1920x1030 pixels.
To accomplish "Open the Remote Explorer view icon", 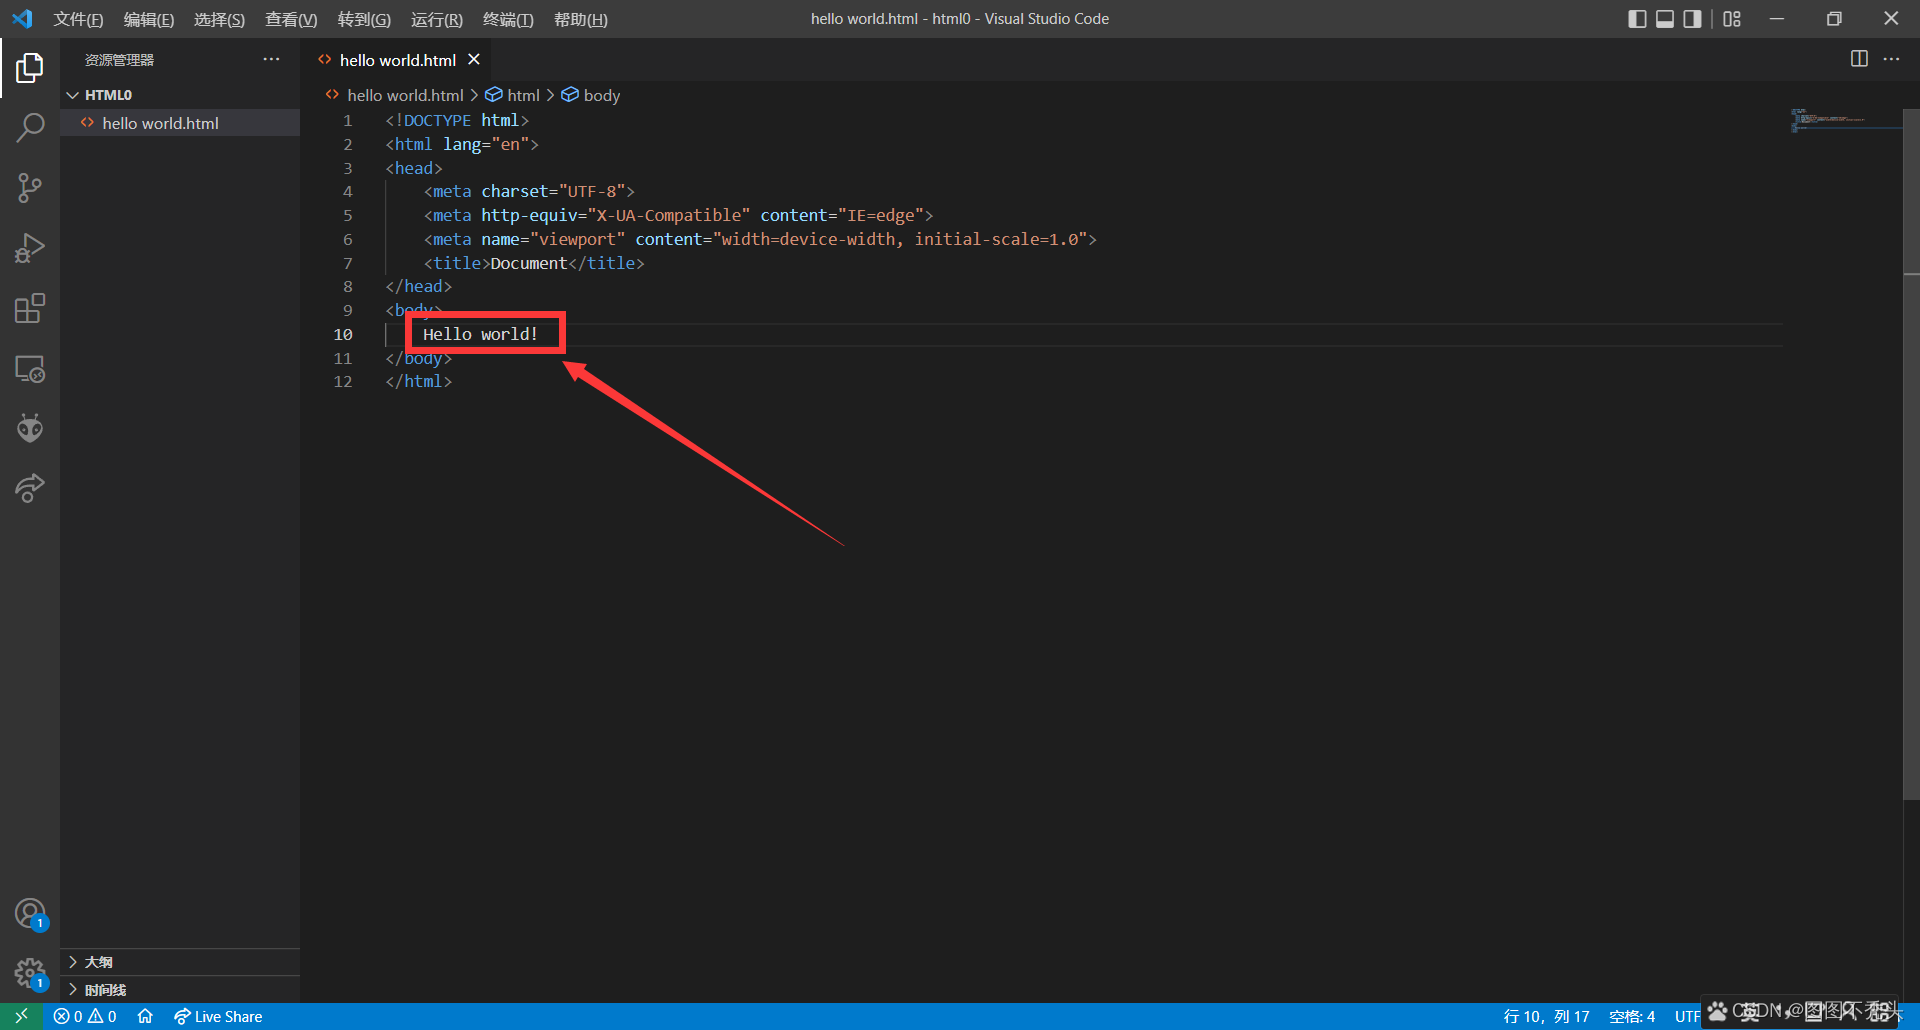I will (x=30, y=369).
